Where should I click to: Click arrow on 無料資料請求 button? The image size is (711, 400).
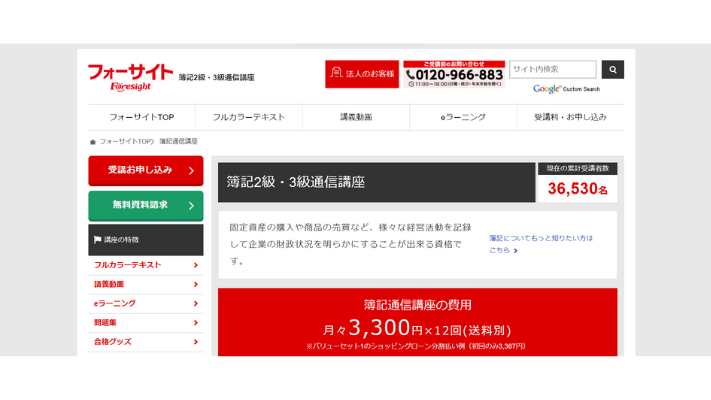click(x=191, y=206)
